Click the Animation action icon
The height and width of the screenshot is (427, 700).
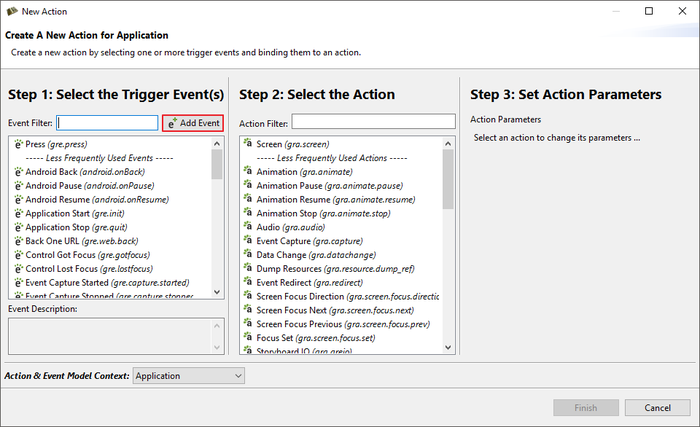pos(248,171)
